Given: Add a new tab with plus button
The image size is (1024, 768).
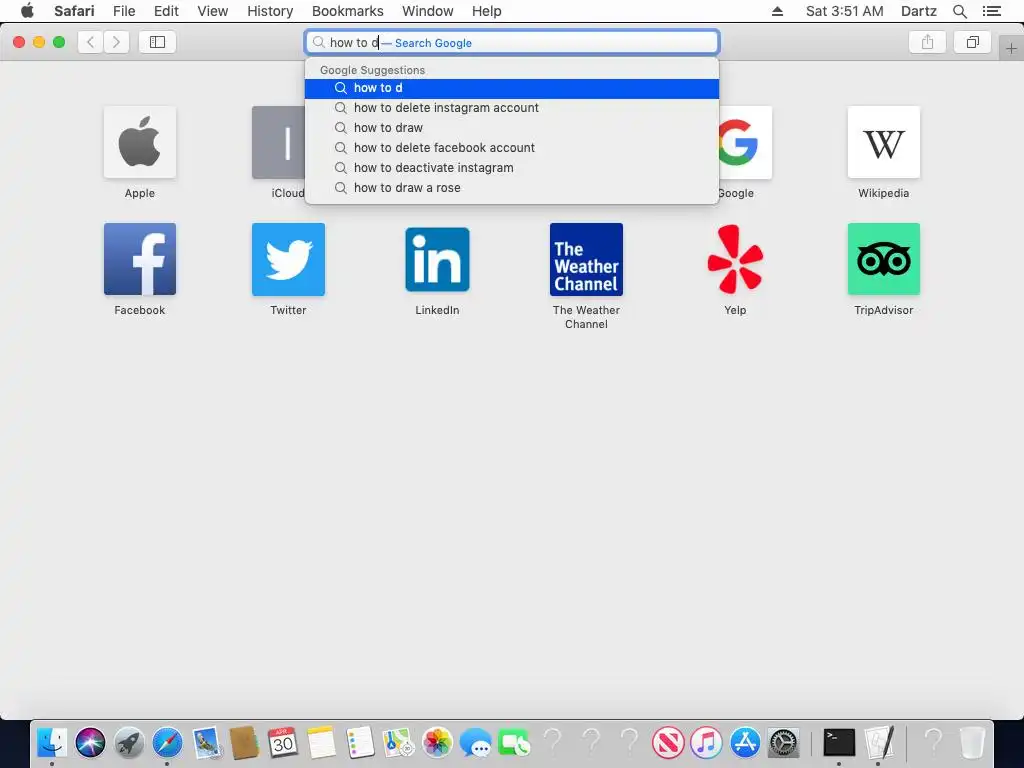Looking at the screenshot, I should pyautogui.click(x=1011, y=49).
